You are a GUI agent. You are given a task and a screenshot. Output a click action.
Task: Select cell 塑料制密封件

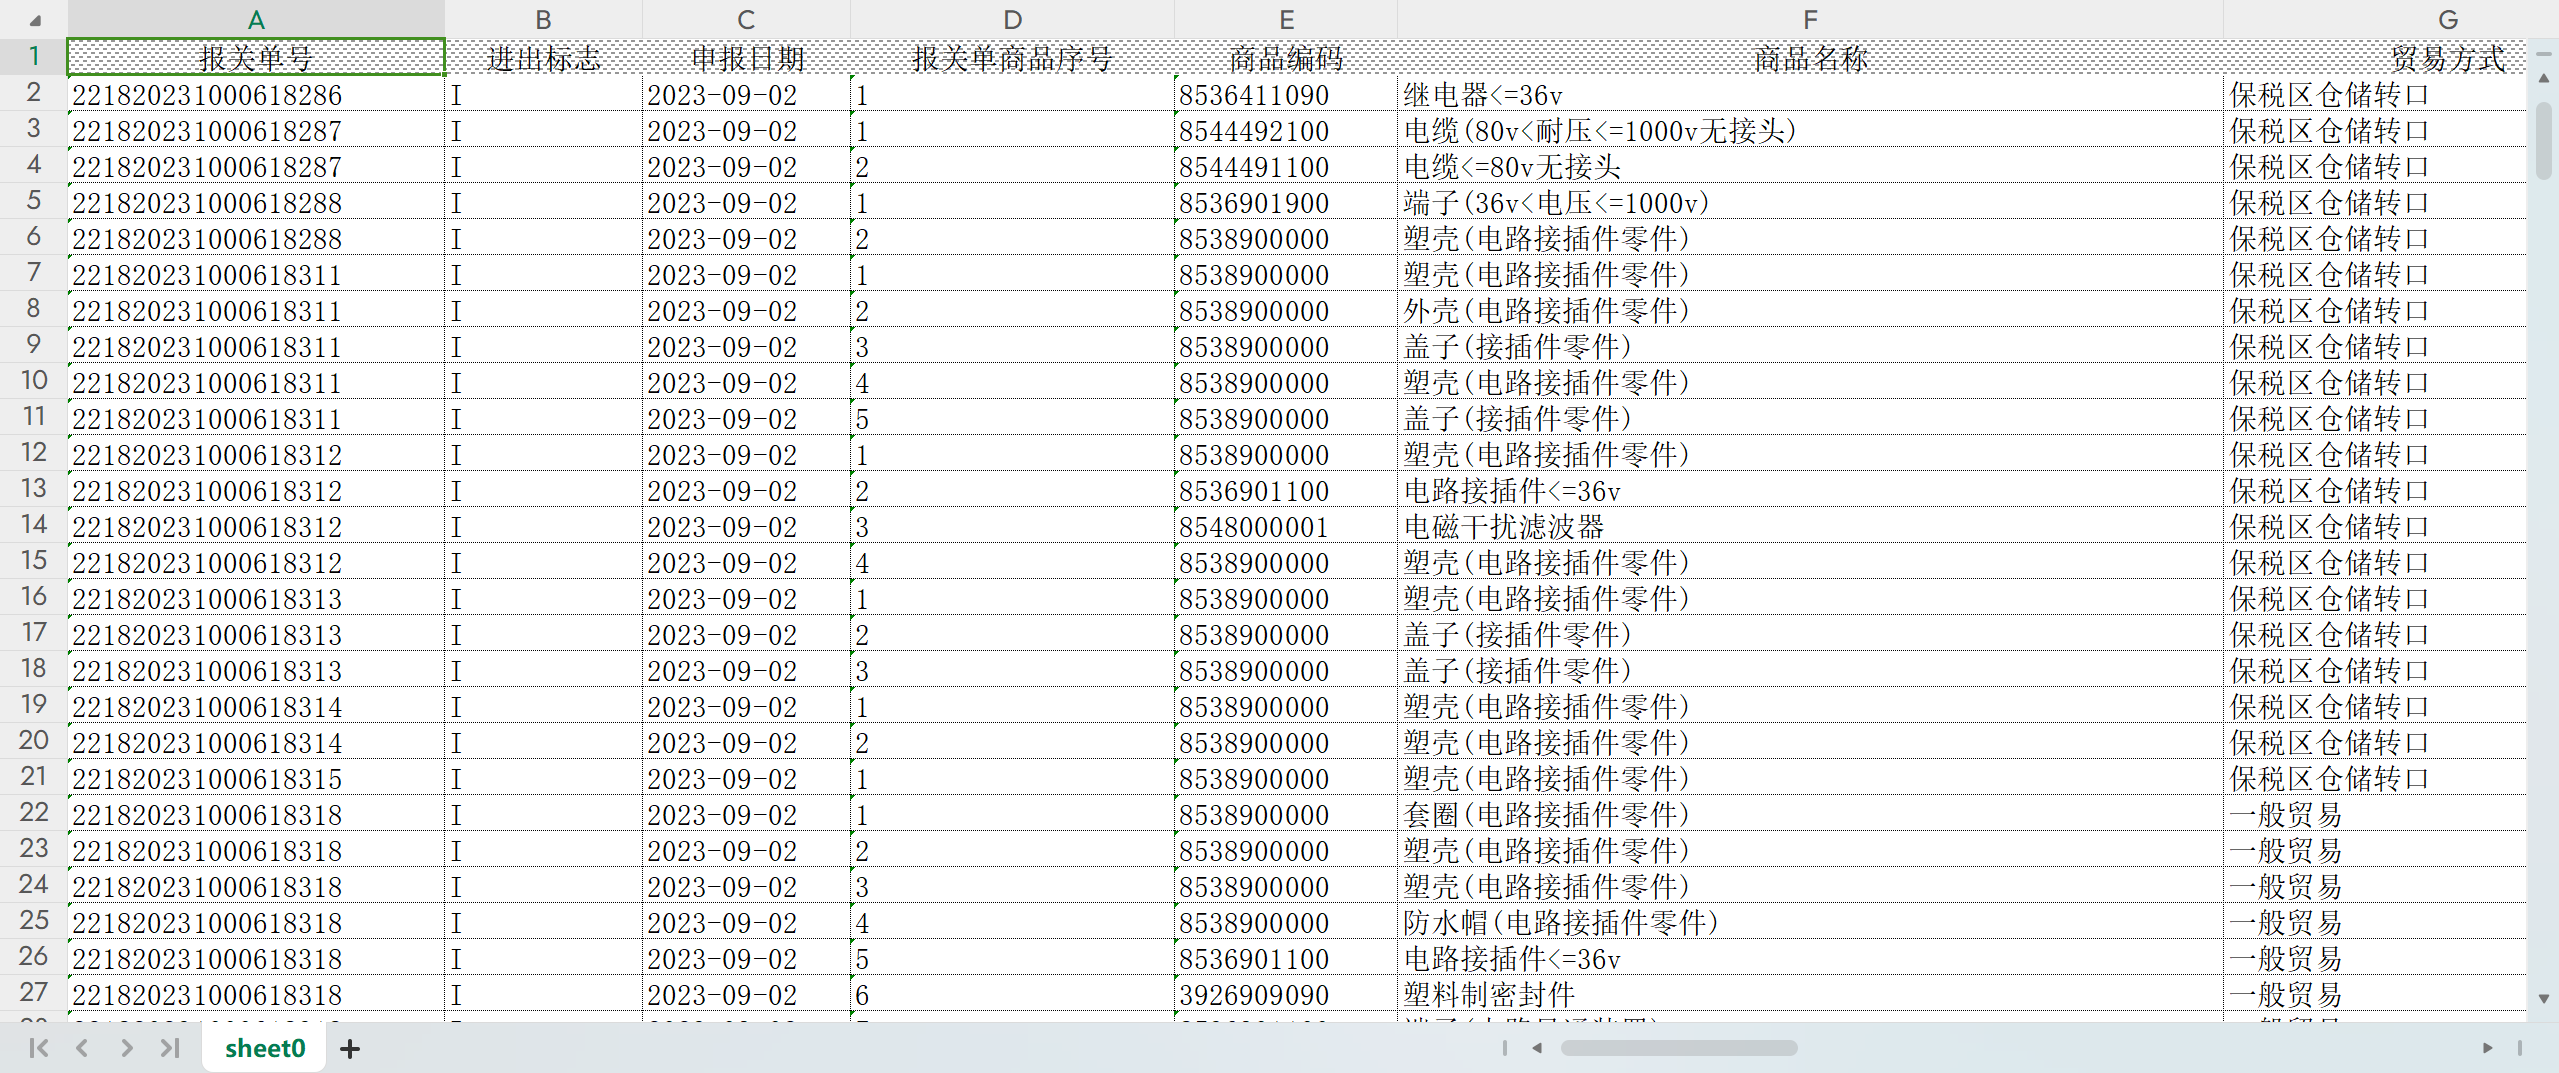pos(1810,995)
